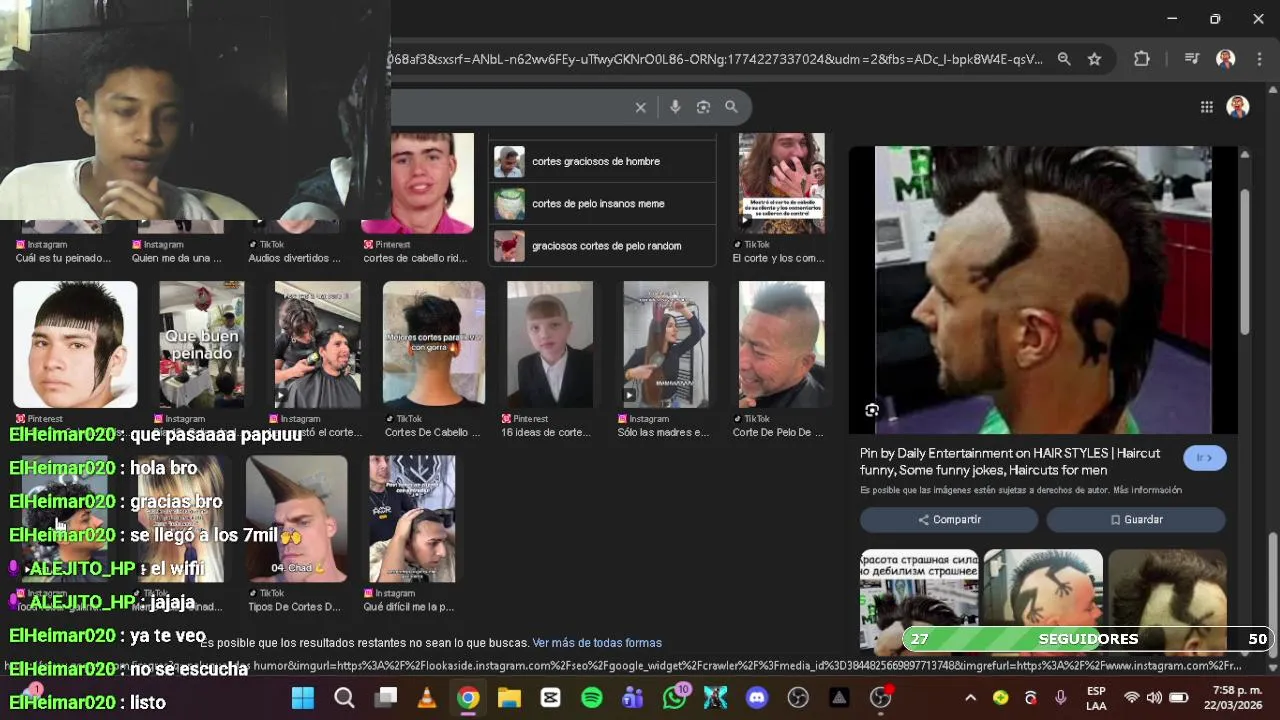The image size is (1280, 720).
Task: Switch to Google Chrome on taskbar
Action: tap(468, 698)
